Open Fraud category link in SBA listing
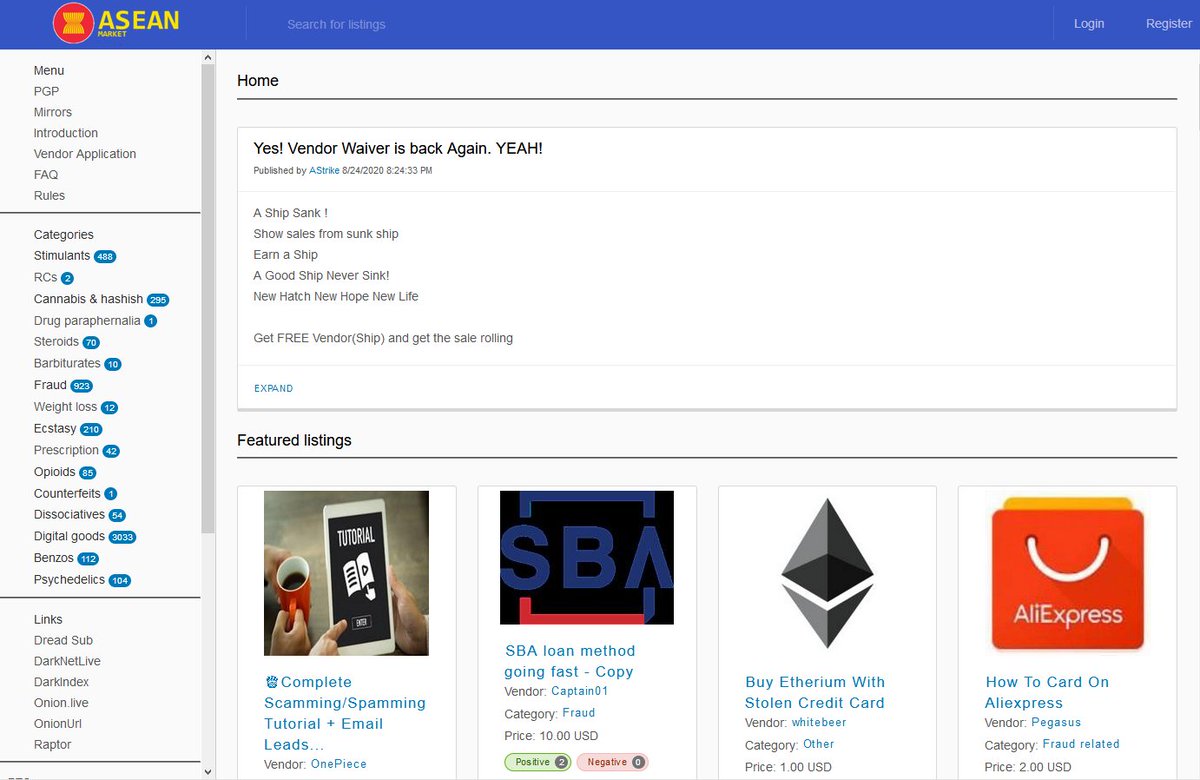Image resolution: width=1200 pixels, height=780 pixels. coord(579,713)
